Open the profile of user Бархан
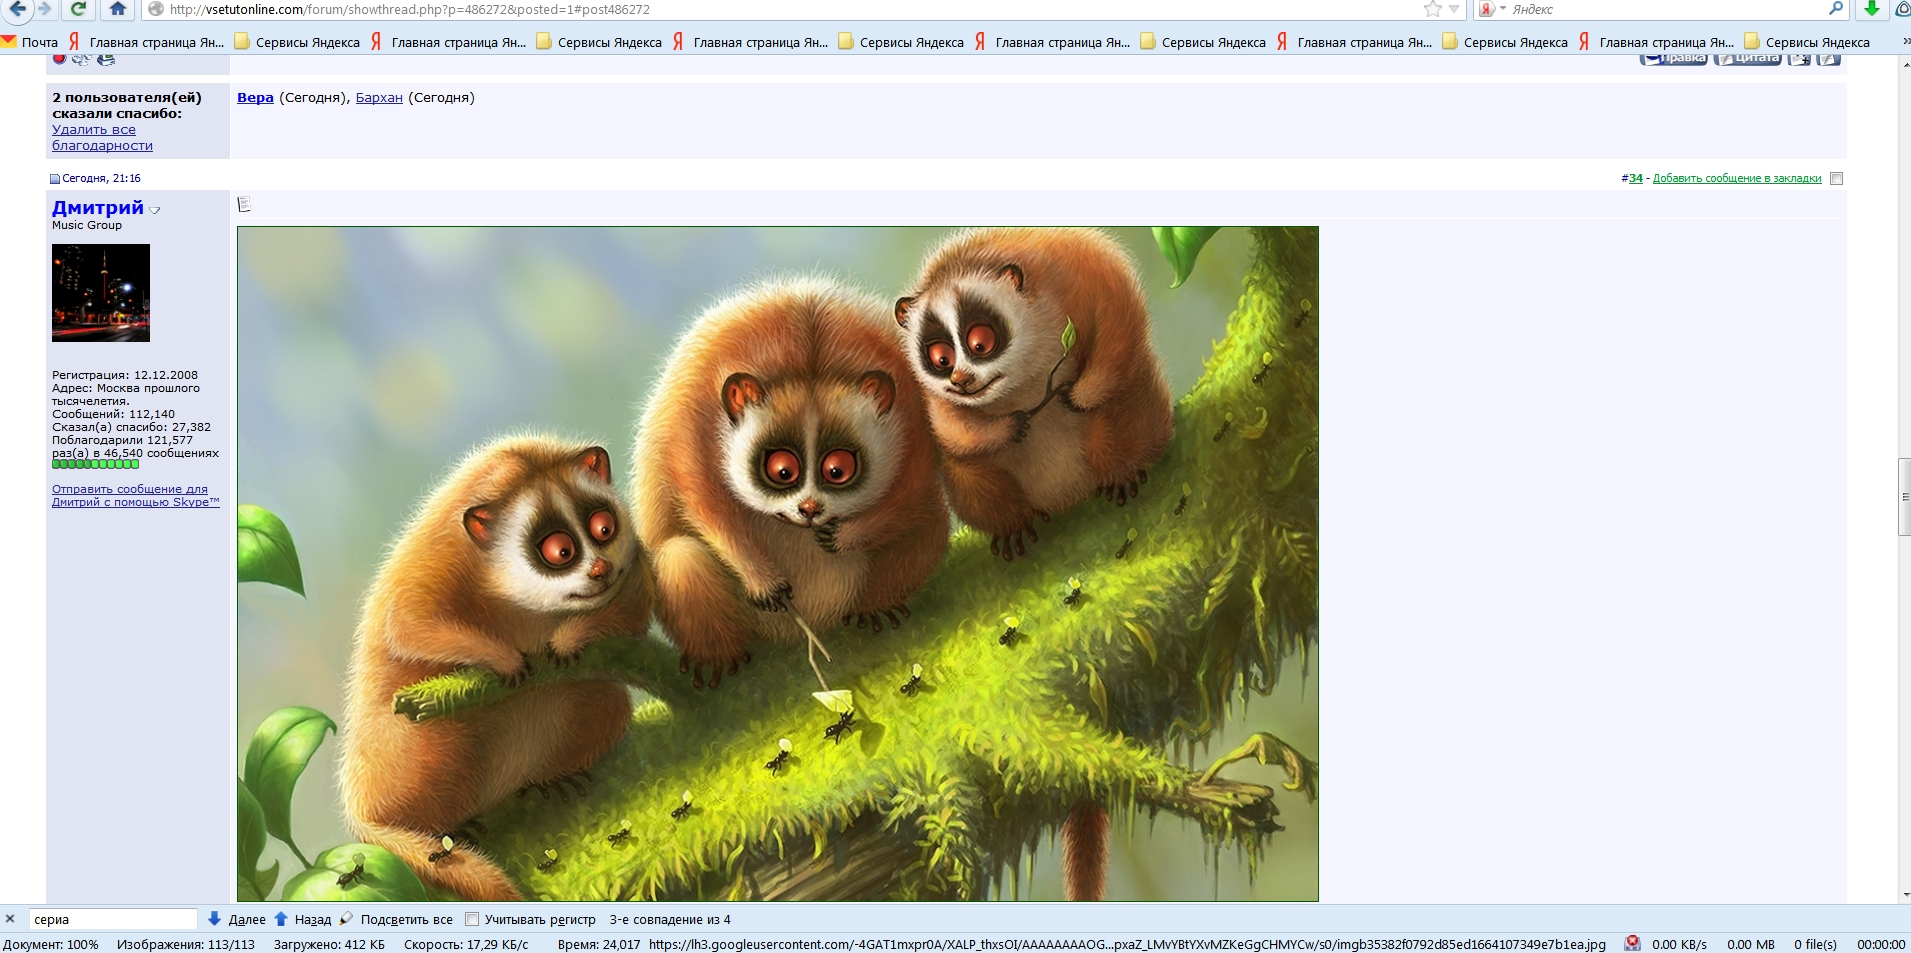 [x=379, y=97]
